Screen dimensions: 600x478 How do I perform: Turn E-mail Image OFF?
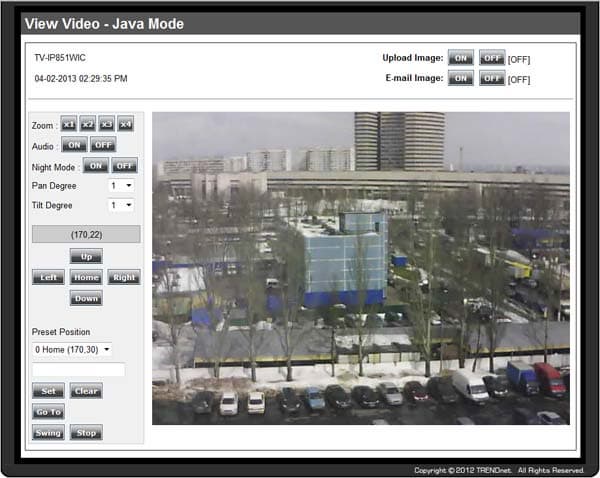click(x=492, y=78)
